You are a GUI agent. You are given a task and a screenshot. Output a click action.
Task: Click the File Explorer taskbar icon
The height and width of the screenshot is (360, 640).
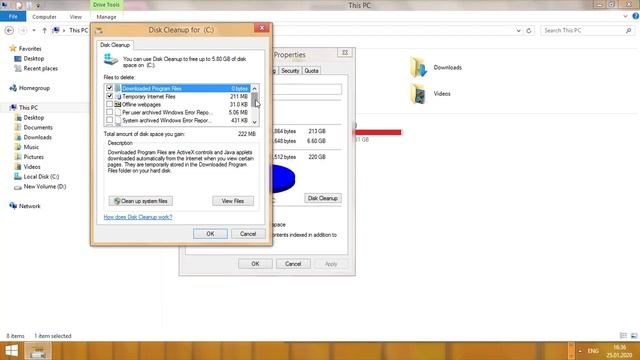pos(38,351)
